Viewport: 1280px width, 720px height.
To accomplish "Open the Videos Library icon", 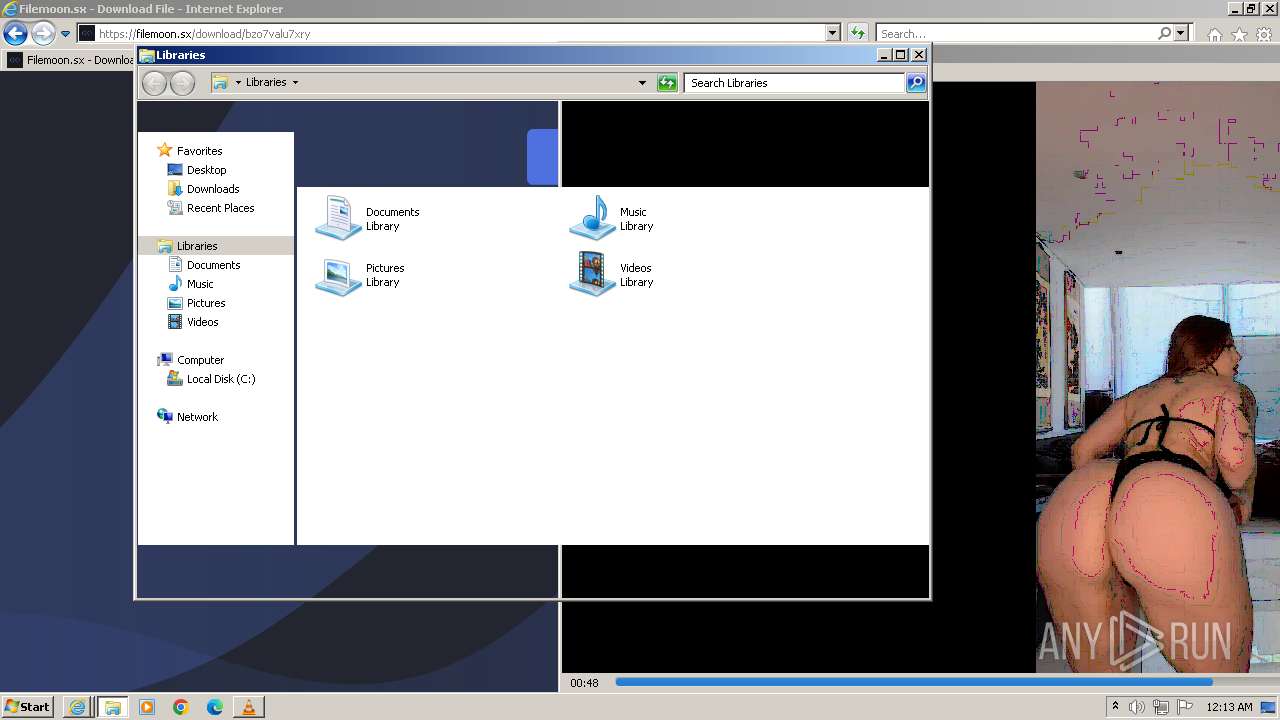I will (x=611, y=275).
